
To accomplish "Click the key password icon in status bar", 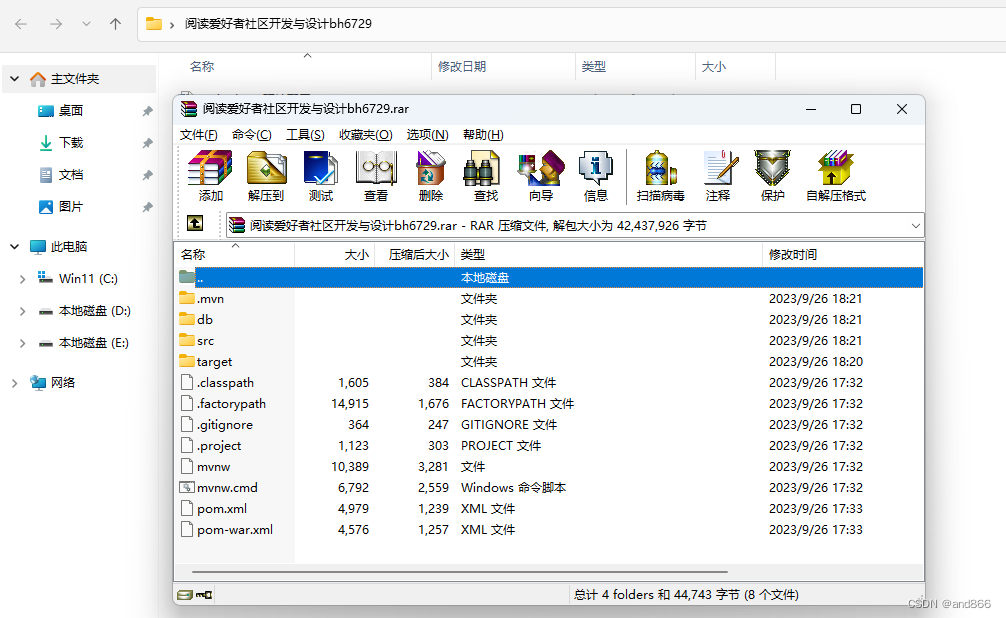I will click(204, 595).
